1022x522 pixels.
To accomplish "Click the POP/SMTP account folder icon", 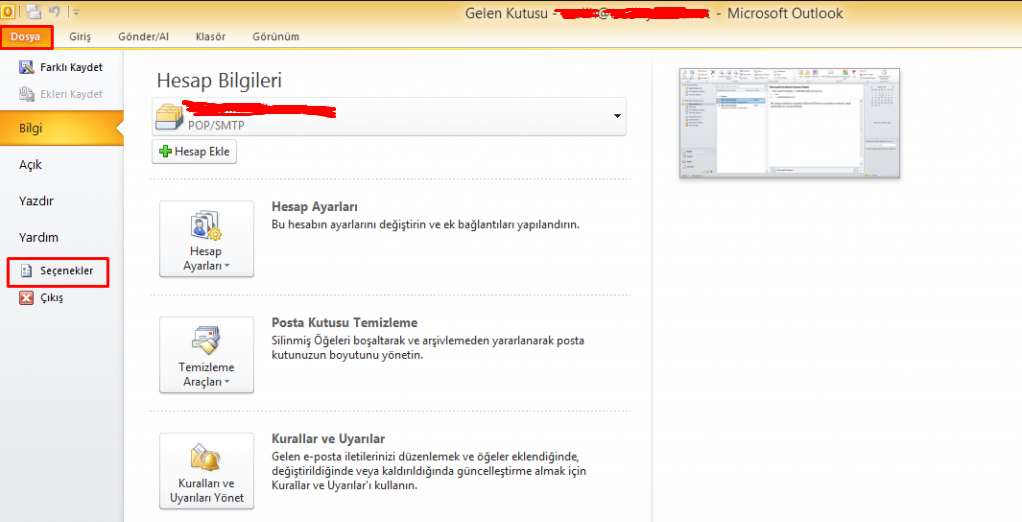I will tap(169, 117).
